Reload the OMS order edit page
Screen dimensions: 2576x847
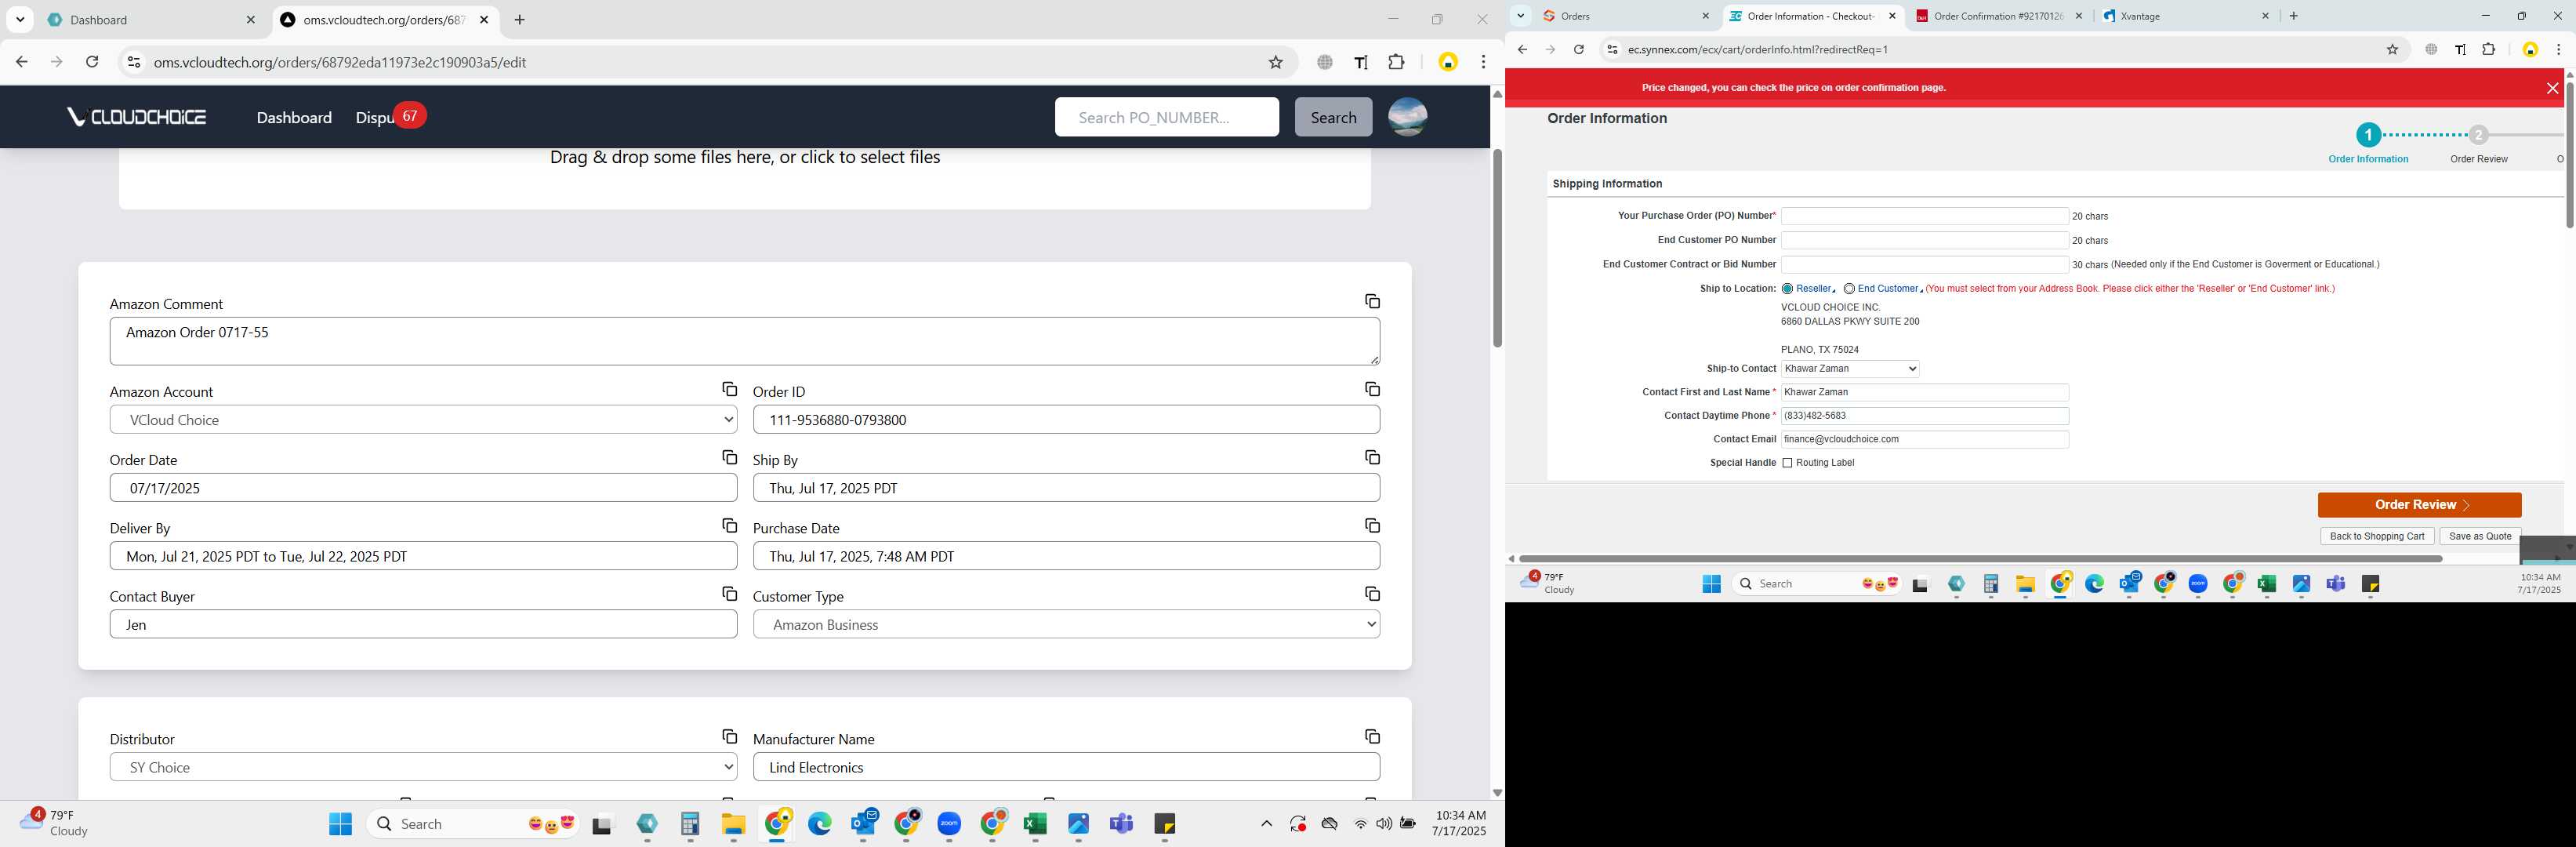[92, 62]
